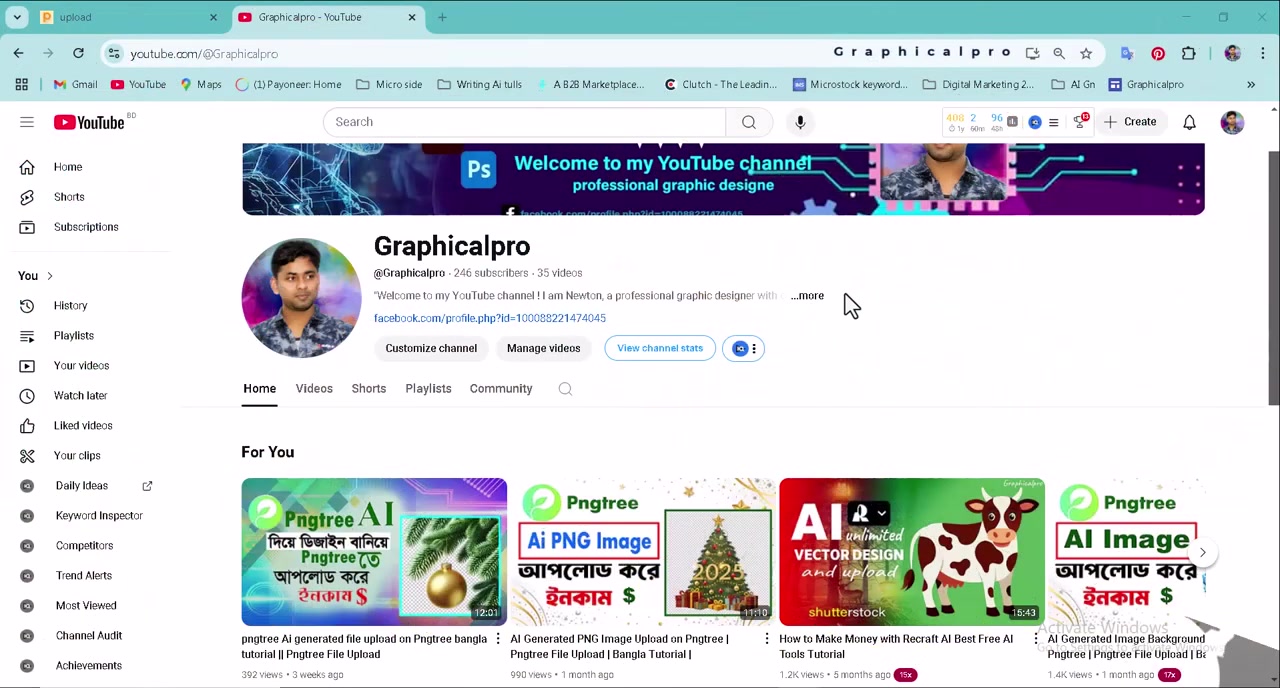
Task: Open the facebook.com profile link
Action: (x=490, y=318)
